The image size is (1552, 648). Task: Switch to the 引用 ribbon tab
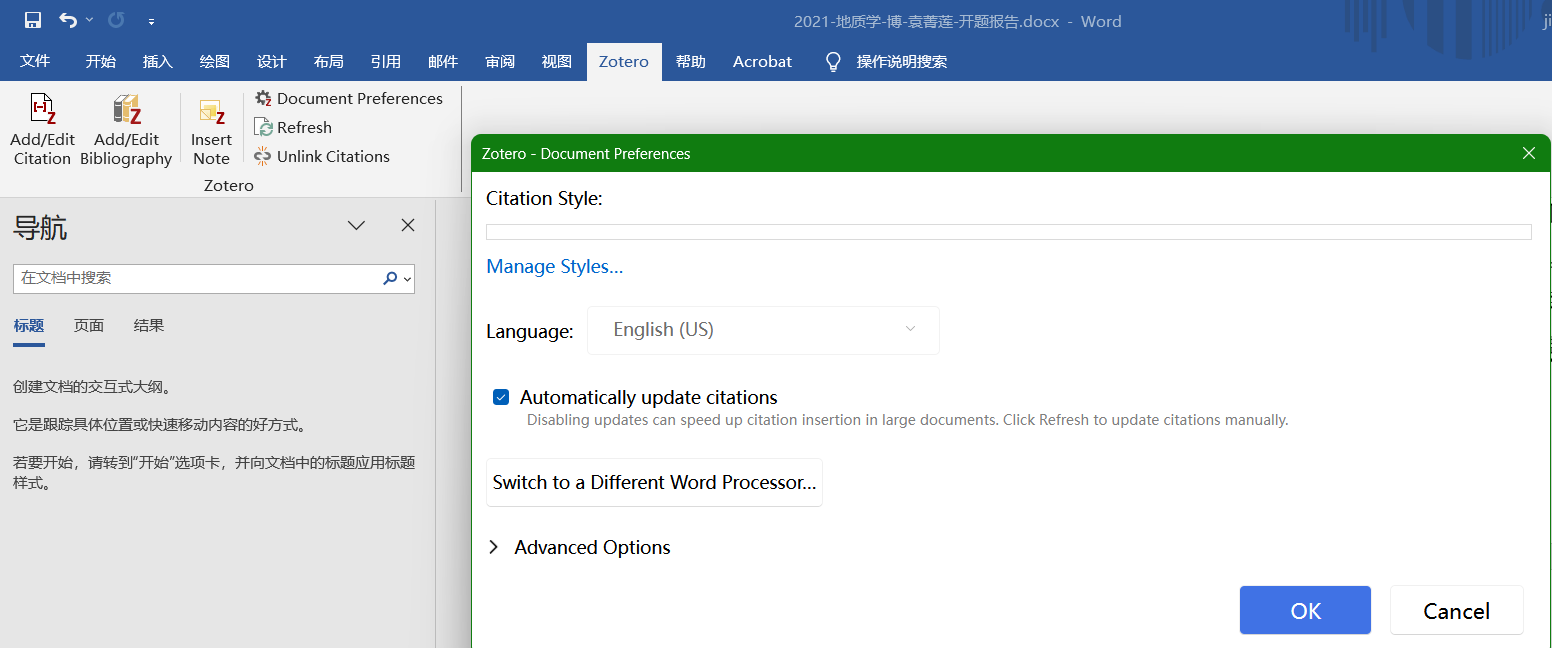tap(386, 61)
